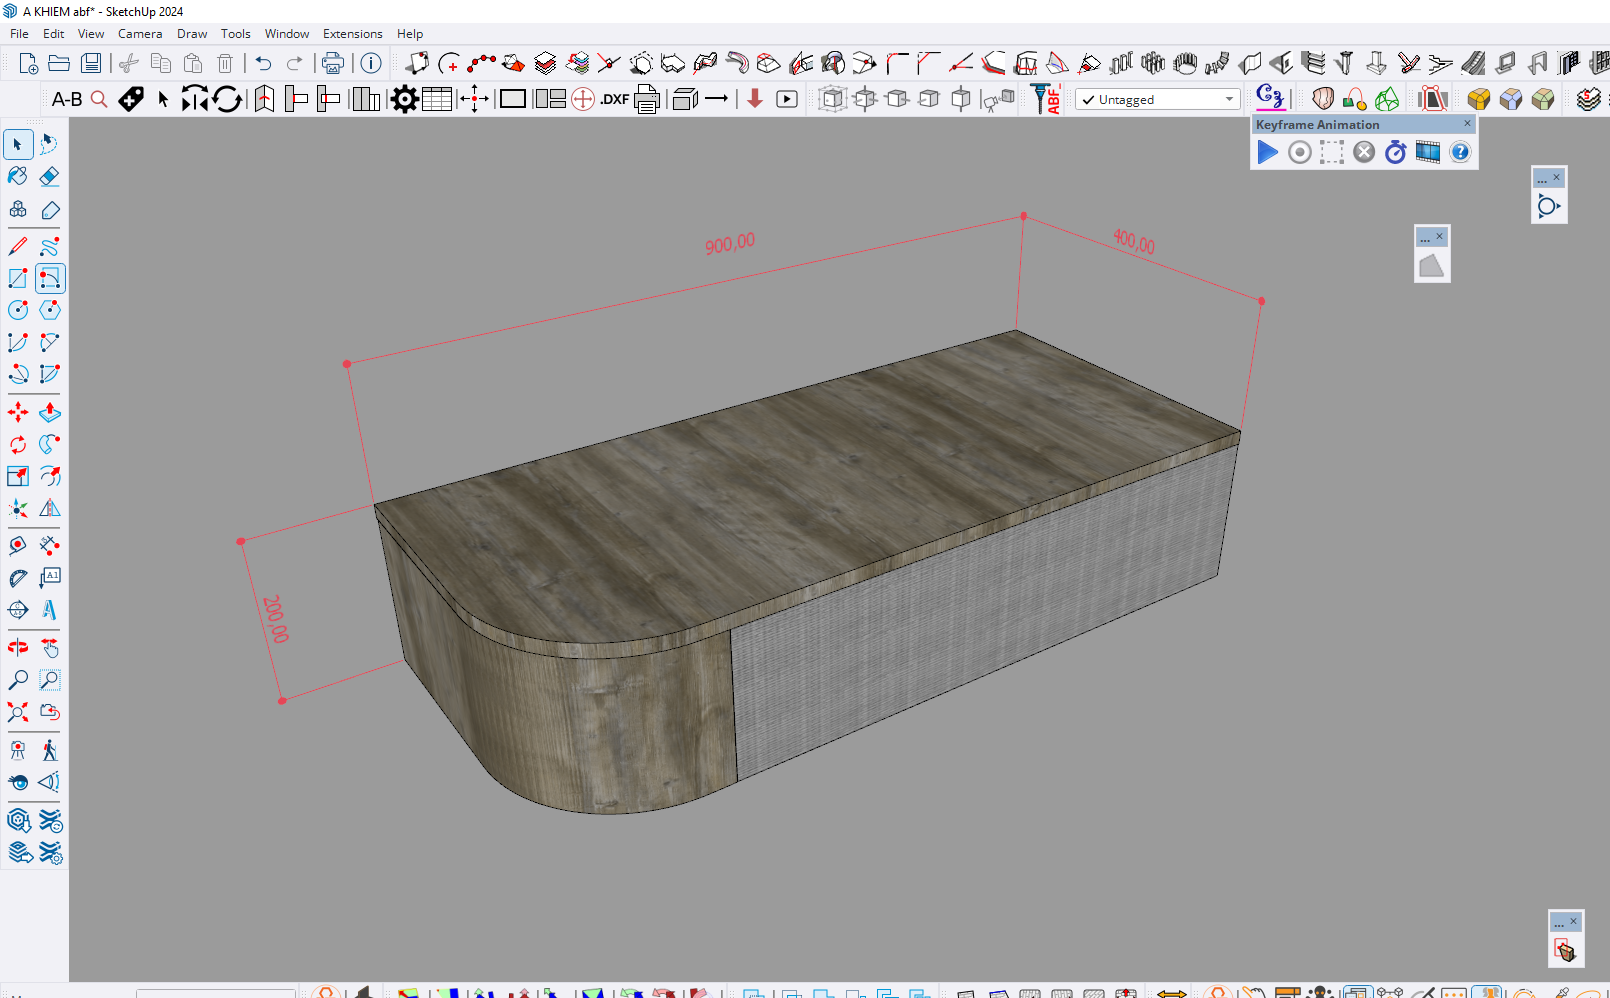
Task: Activate the Push/Pull tool
Action: (49, 412)
